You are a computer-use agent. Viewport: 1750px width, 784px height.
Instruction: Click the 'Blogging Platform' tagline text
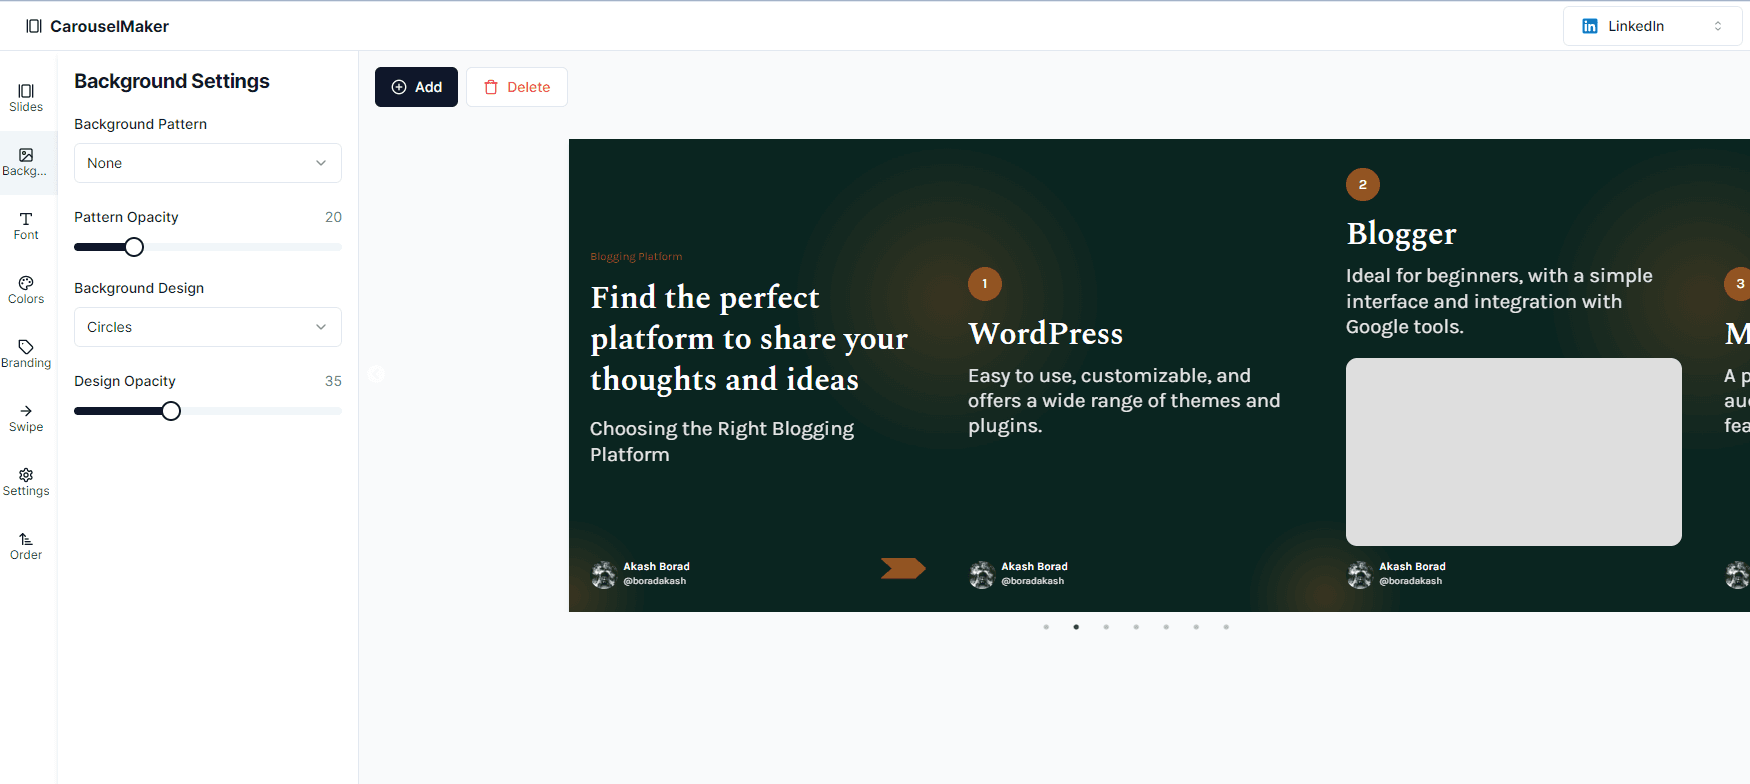point(636,257)
